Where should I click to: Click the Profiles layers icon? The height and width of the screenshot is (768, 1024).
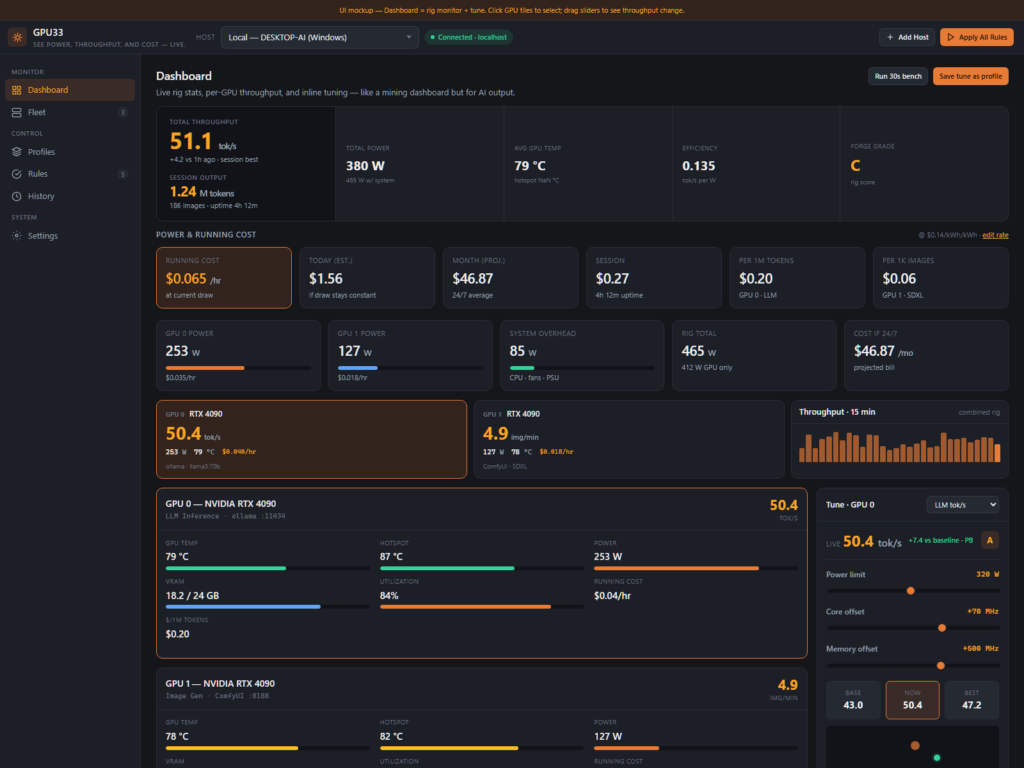17,152
